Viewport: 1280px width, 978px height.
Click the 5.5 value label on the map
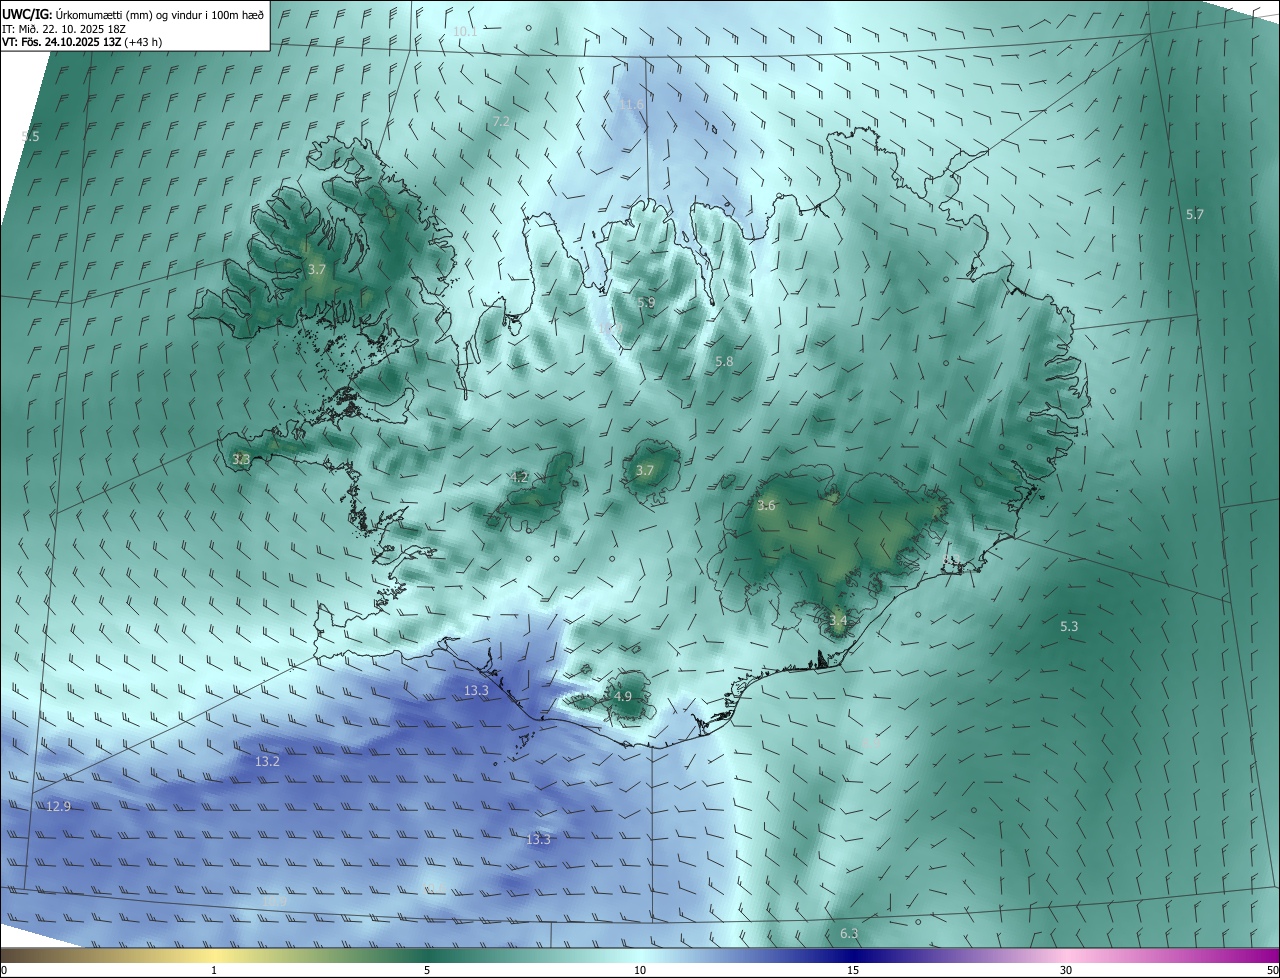tap(30, 136)
